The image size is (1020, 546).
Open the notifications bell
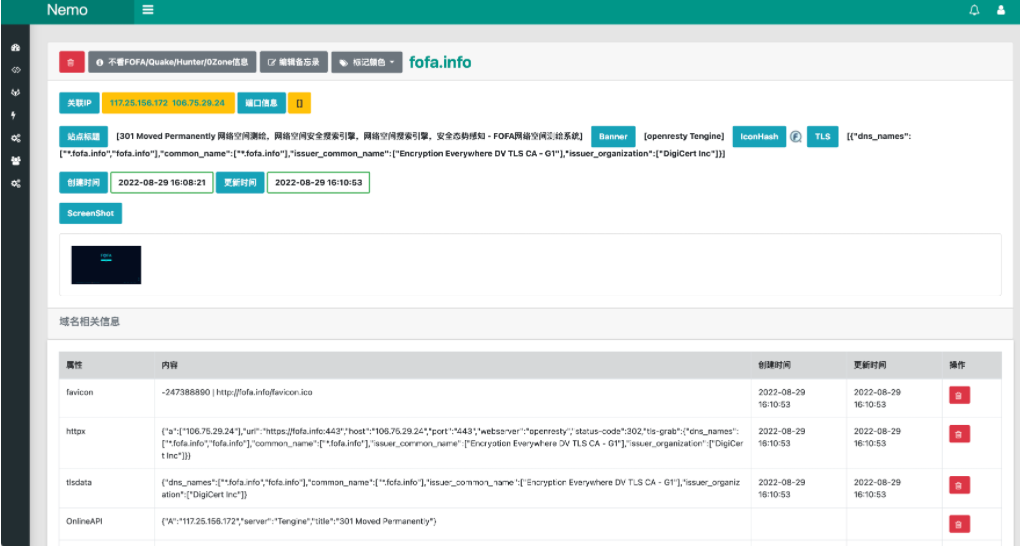974,10
